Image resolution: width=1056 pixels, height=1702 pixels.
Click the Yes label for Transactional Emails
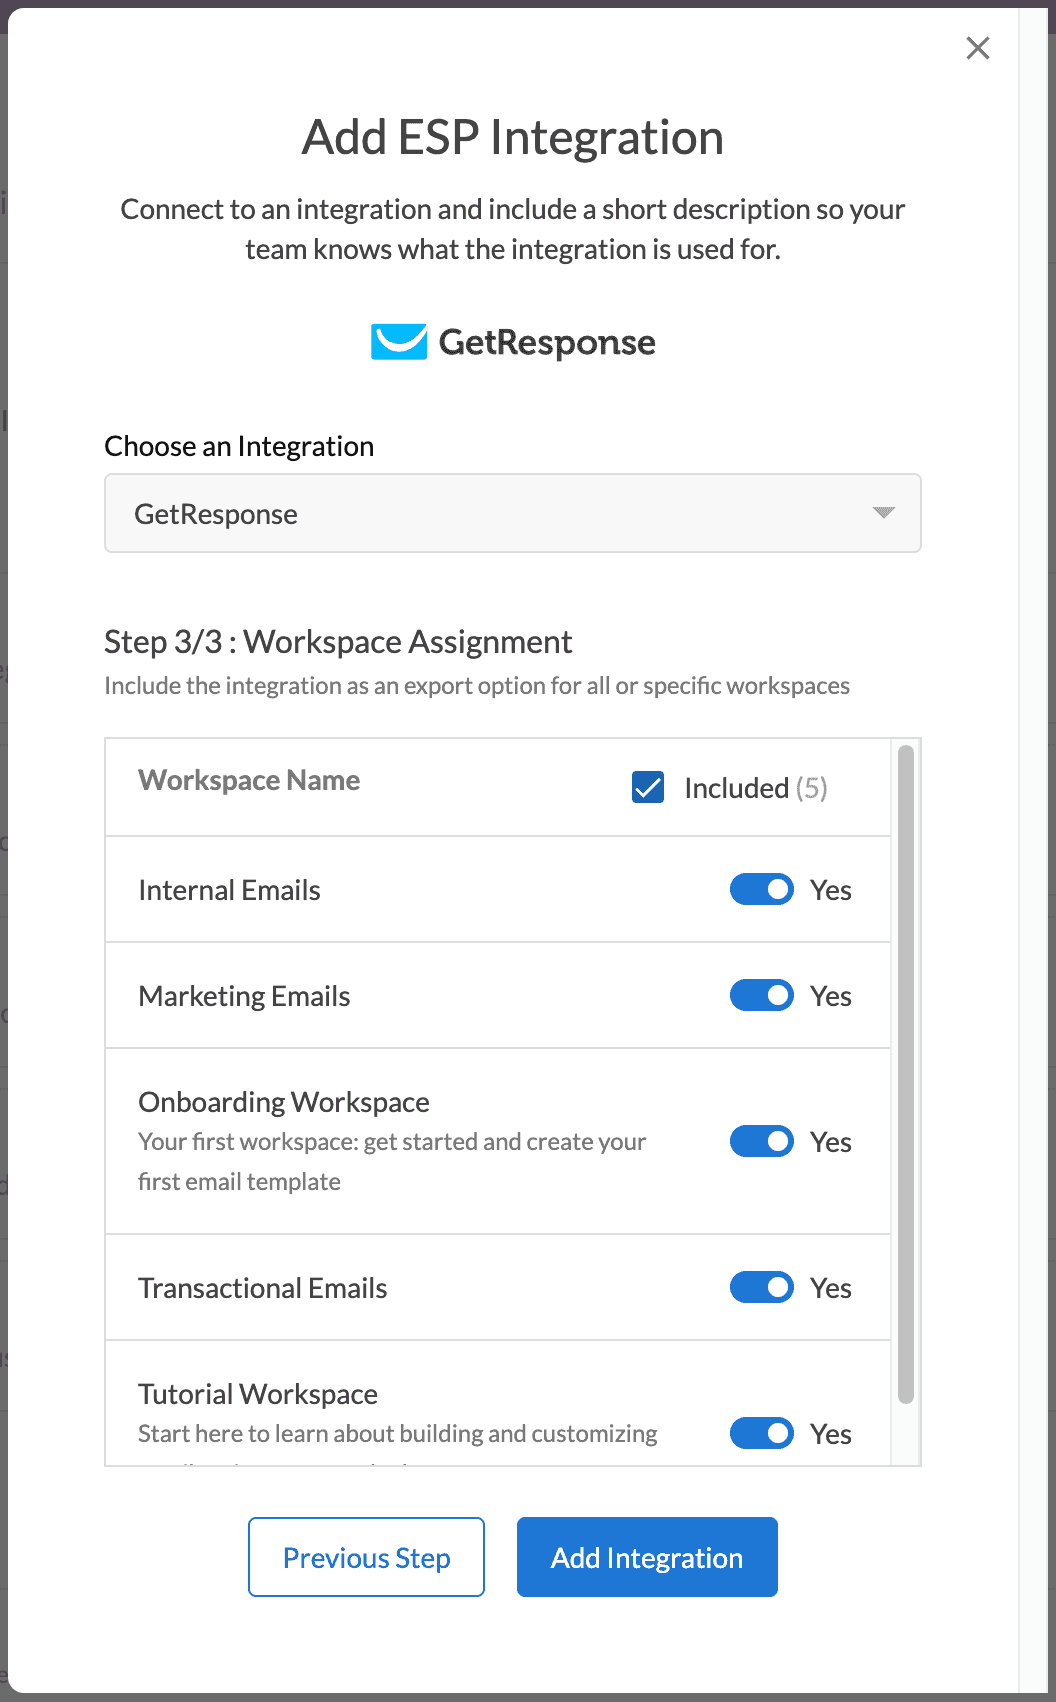click(x=831, y=1288)
